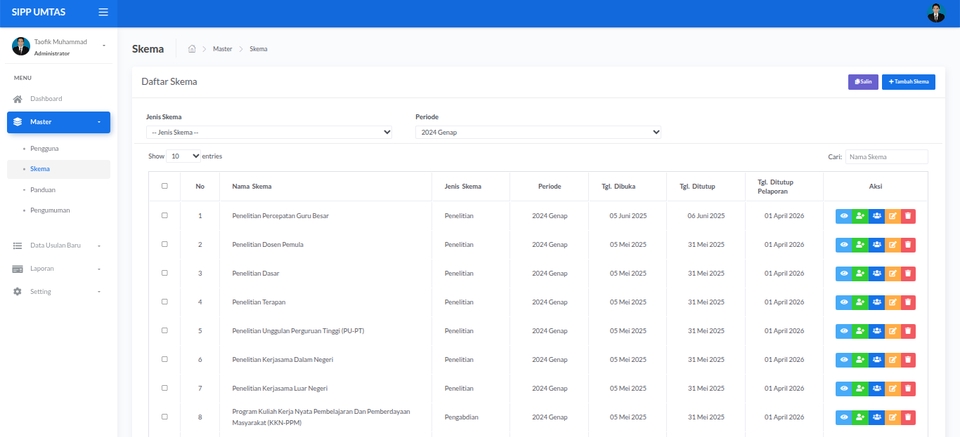Screen dimensions: 960x437
Task: Click the Nama Skema search field
Action: 886,157
